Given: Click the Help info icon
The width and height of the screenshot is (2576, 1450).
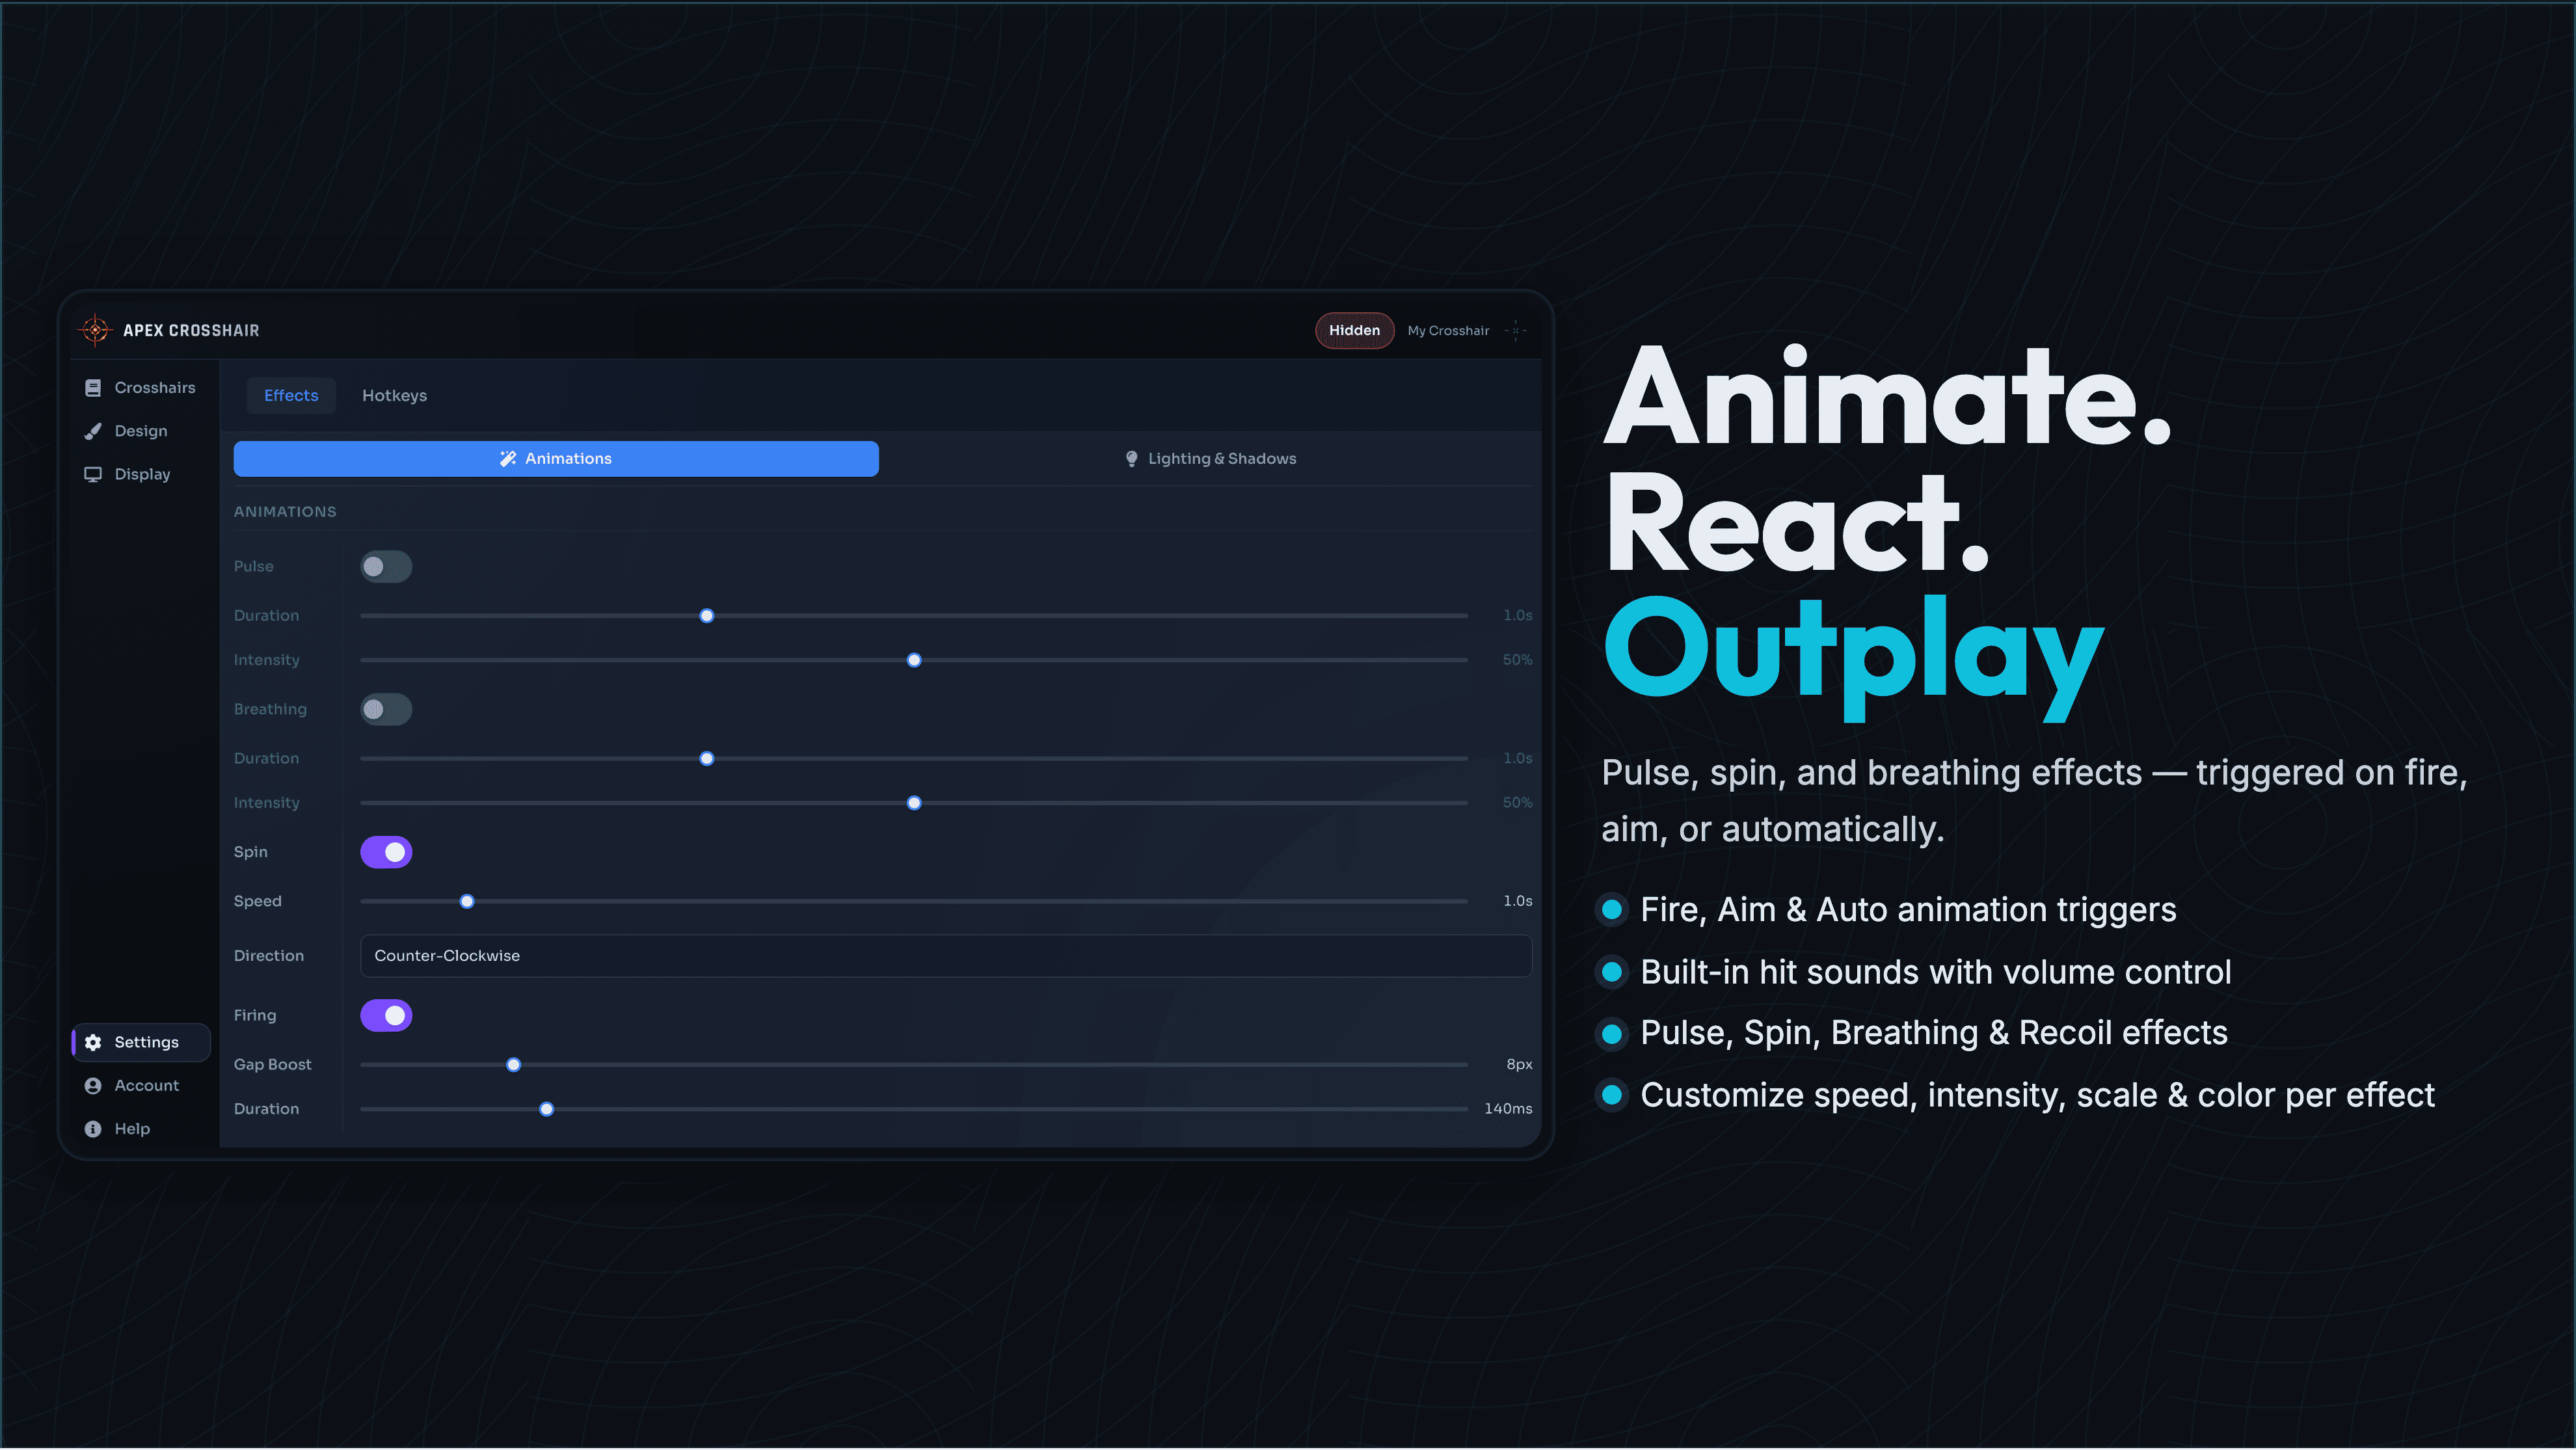Looking at the screenshot, I should pyautogui.click(x=93, y=1129).
